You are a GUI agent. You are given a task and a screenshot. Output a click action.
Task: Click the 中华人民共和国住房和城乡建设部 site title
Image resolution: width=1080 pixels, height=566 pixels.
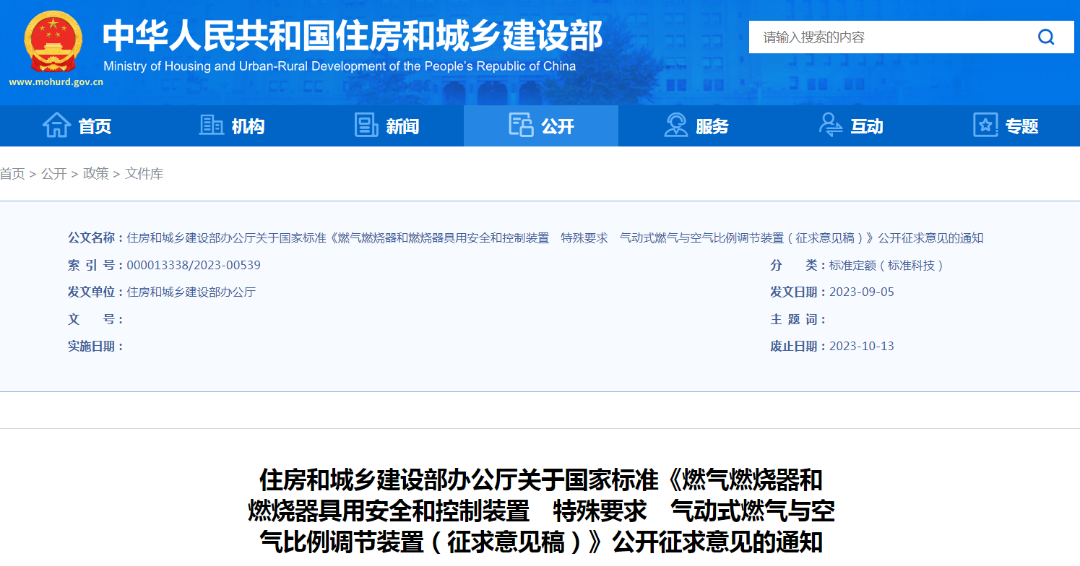[x=353, y=36]
